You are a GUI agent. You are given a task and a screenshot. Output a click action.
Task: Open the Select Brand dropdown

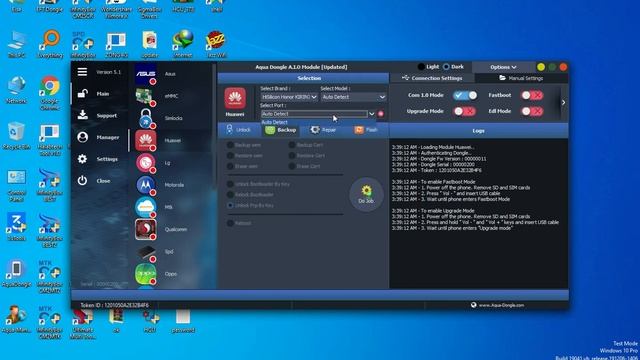(289, 97)
